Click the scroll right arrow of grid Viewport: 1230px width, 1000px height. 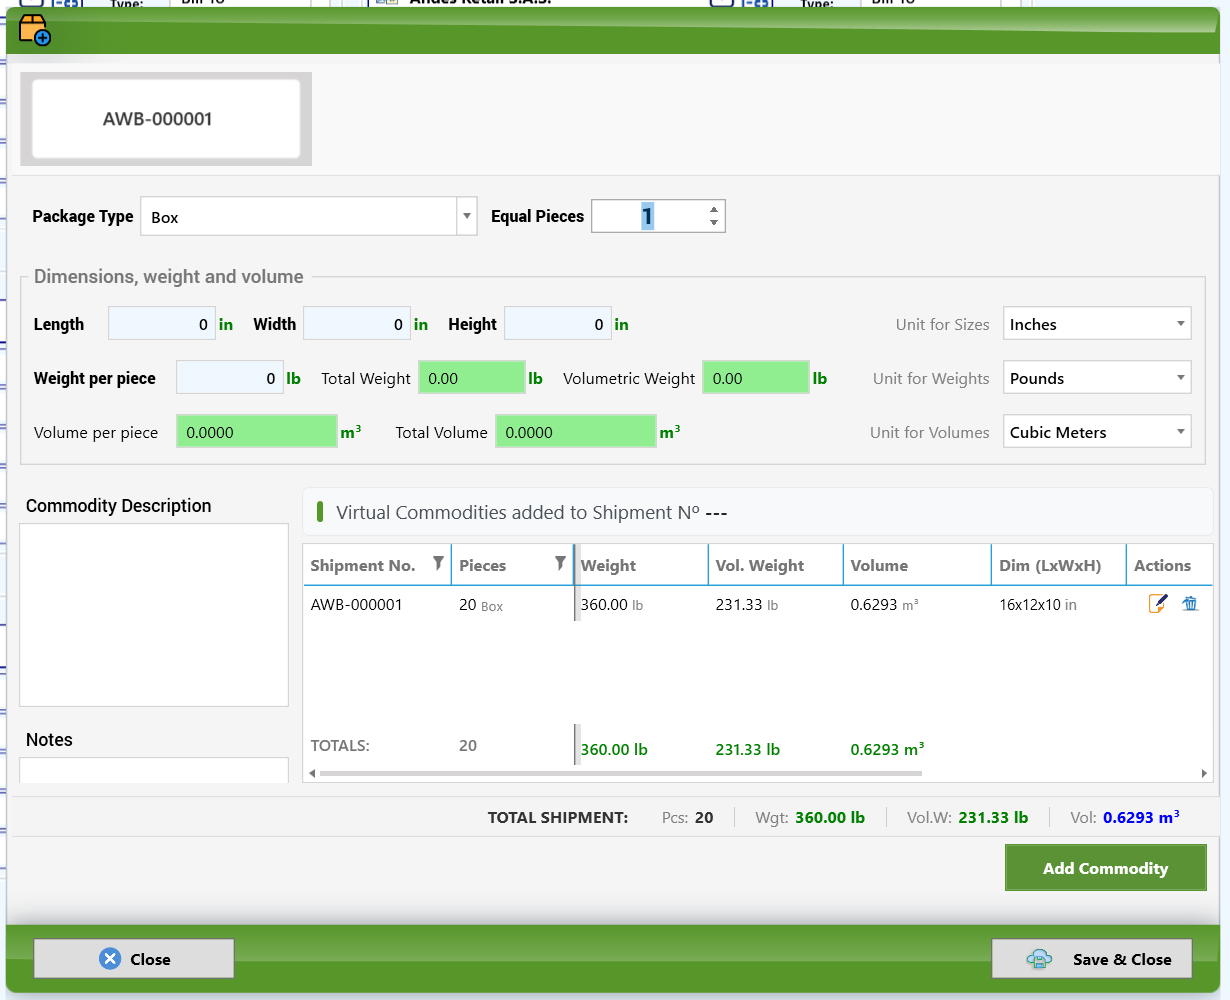tap(1204, 773)
